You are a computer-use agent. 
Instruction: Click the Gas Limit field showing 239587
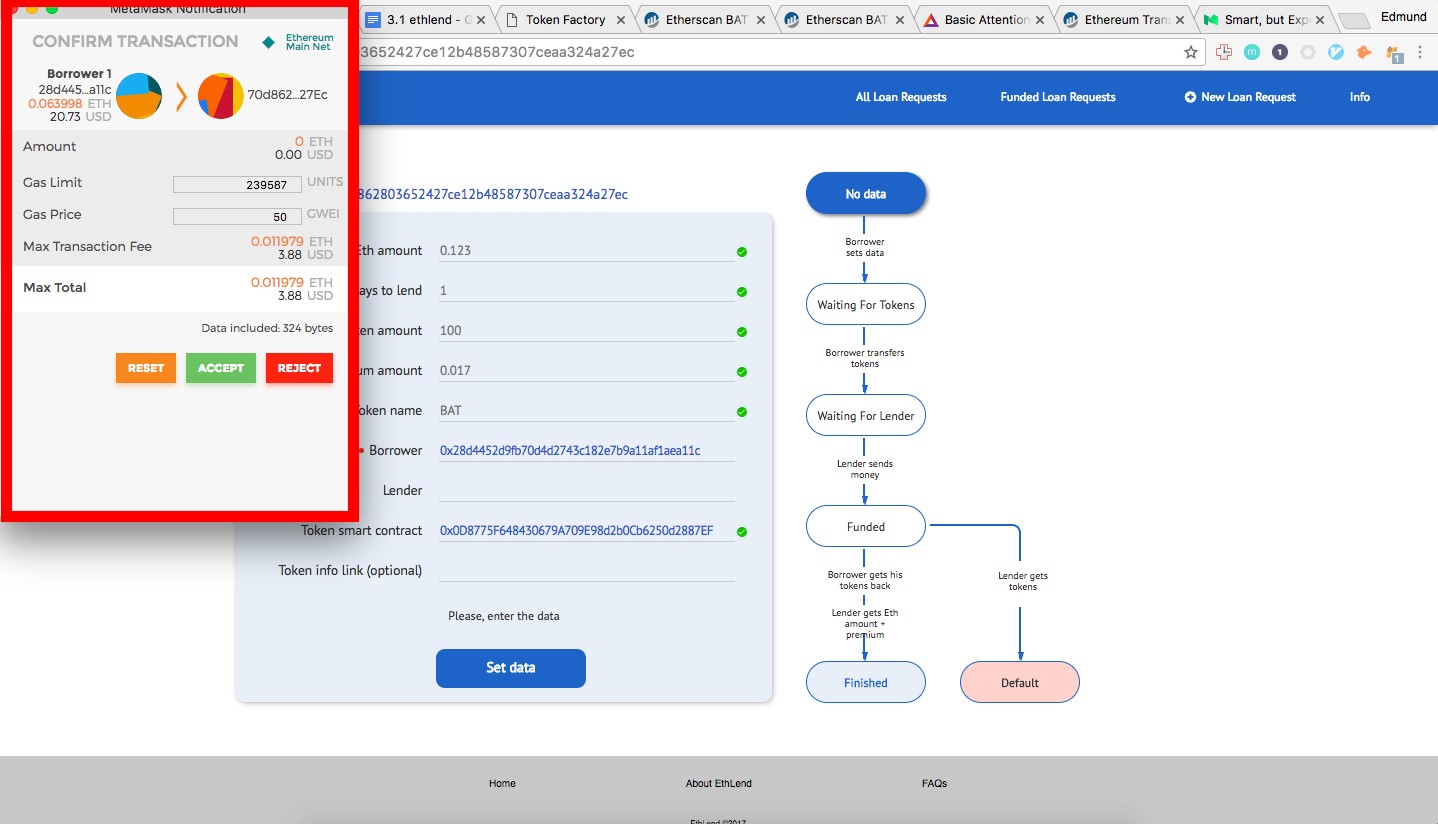237,184
